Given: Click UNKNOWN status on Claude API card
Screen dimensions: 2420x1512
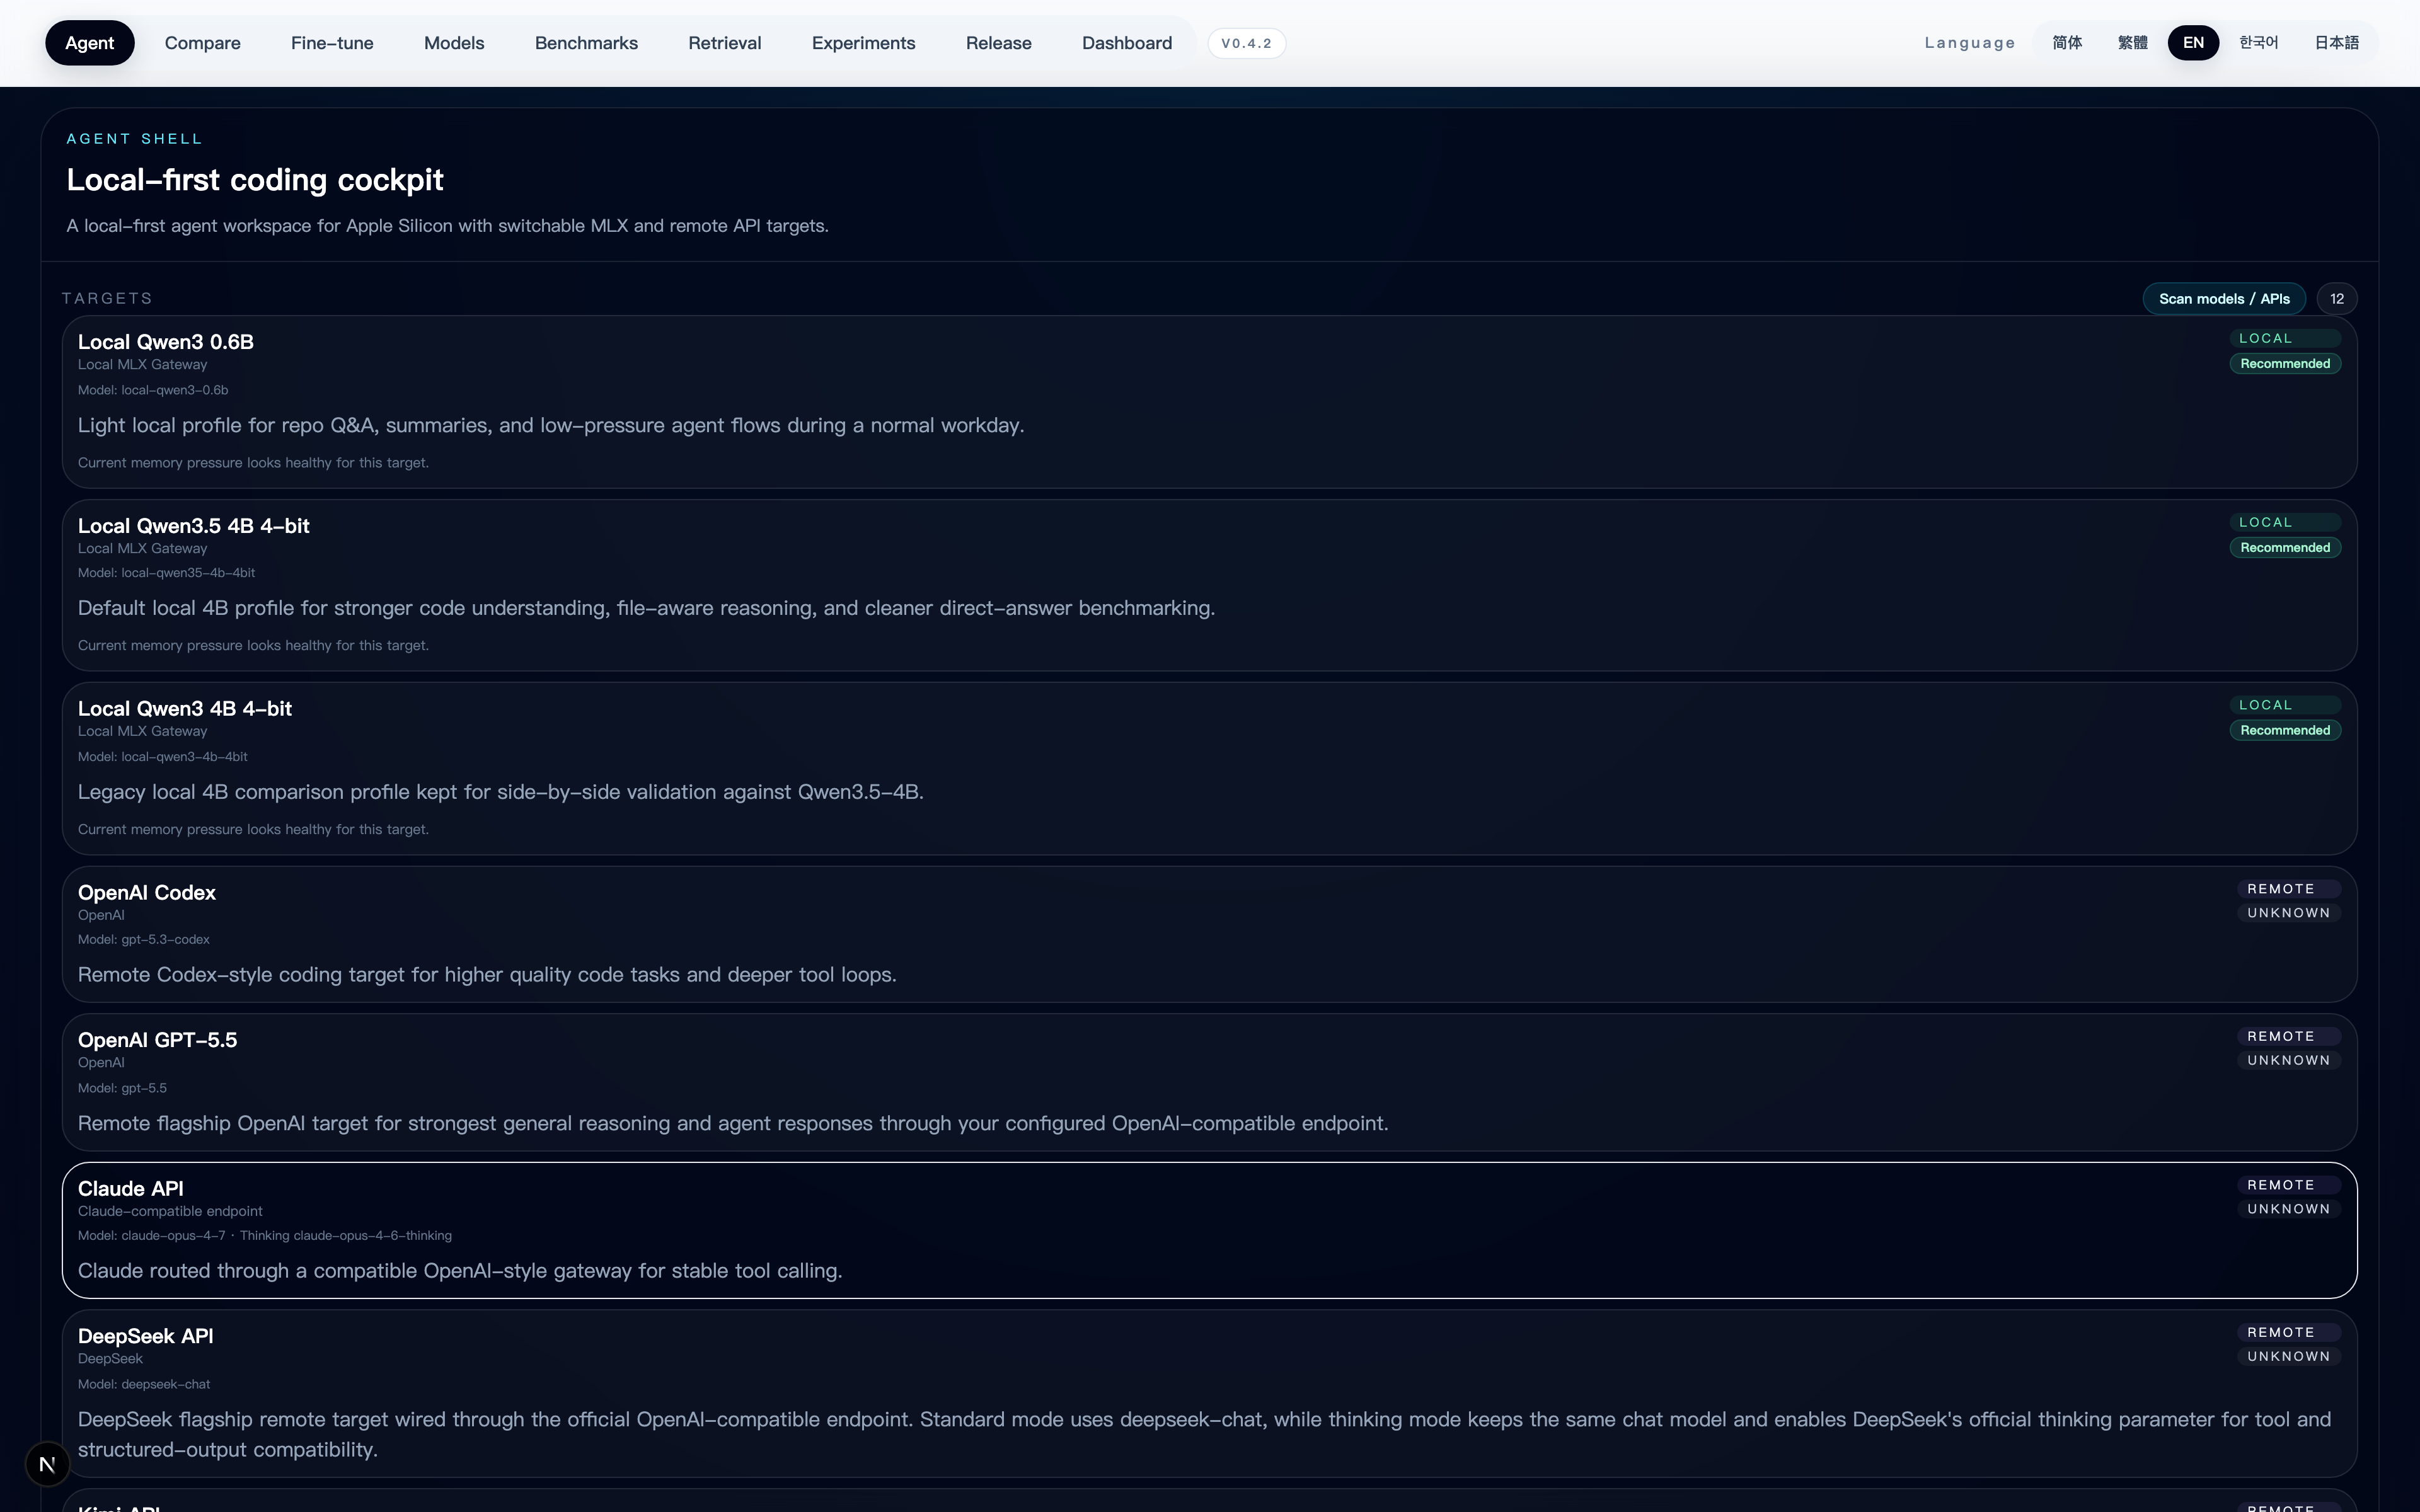Looking at the screenshot, I should (x=2289, y=1210).
